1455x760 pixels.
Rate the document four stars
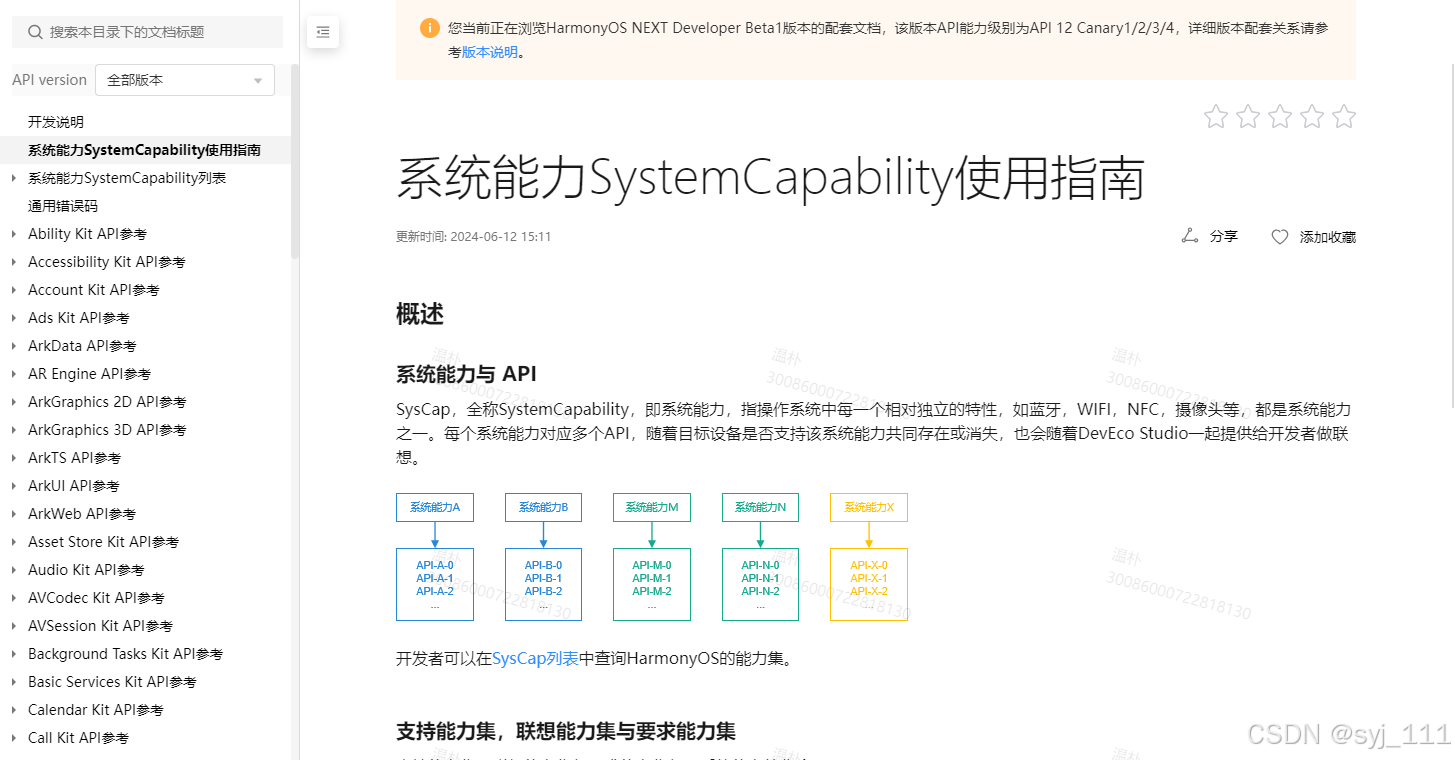[1312, 117]
